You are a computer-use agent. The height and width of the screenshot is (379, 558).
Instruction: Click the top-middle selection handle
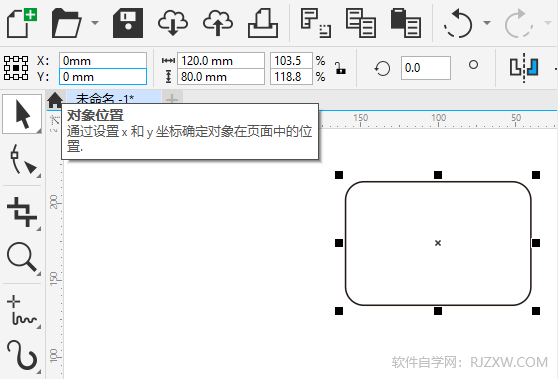[x=438, y=175]
